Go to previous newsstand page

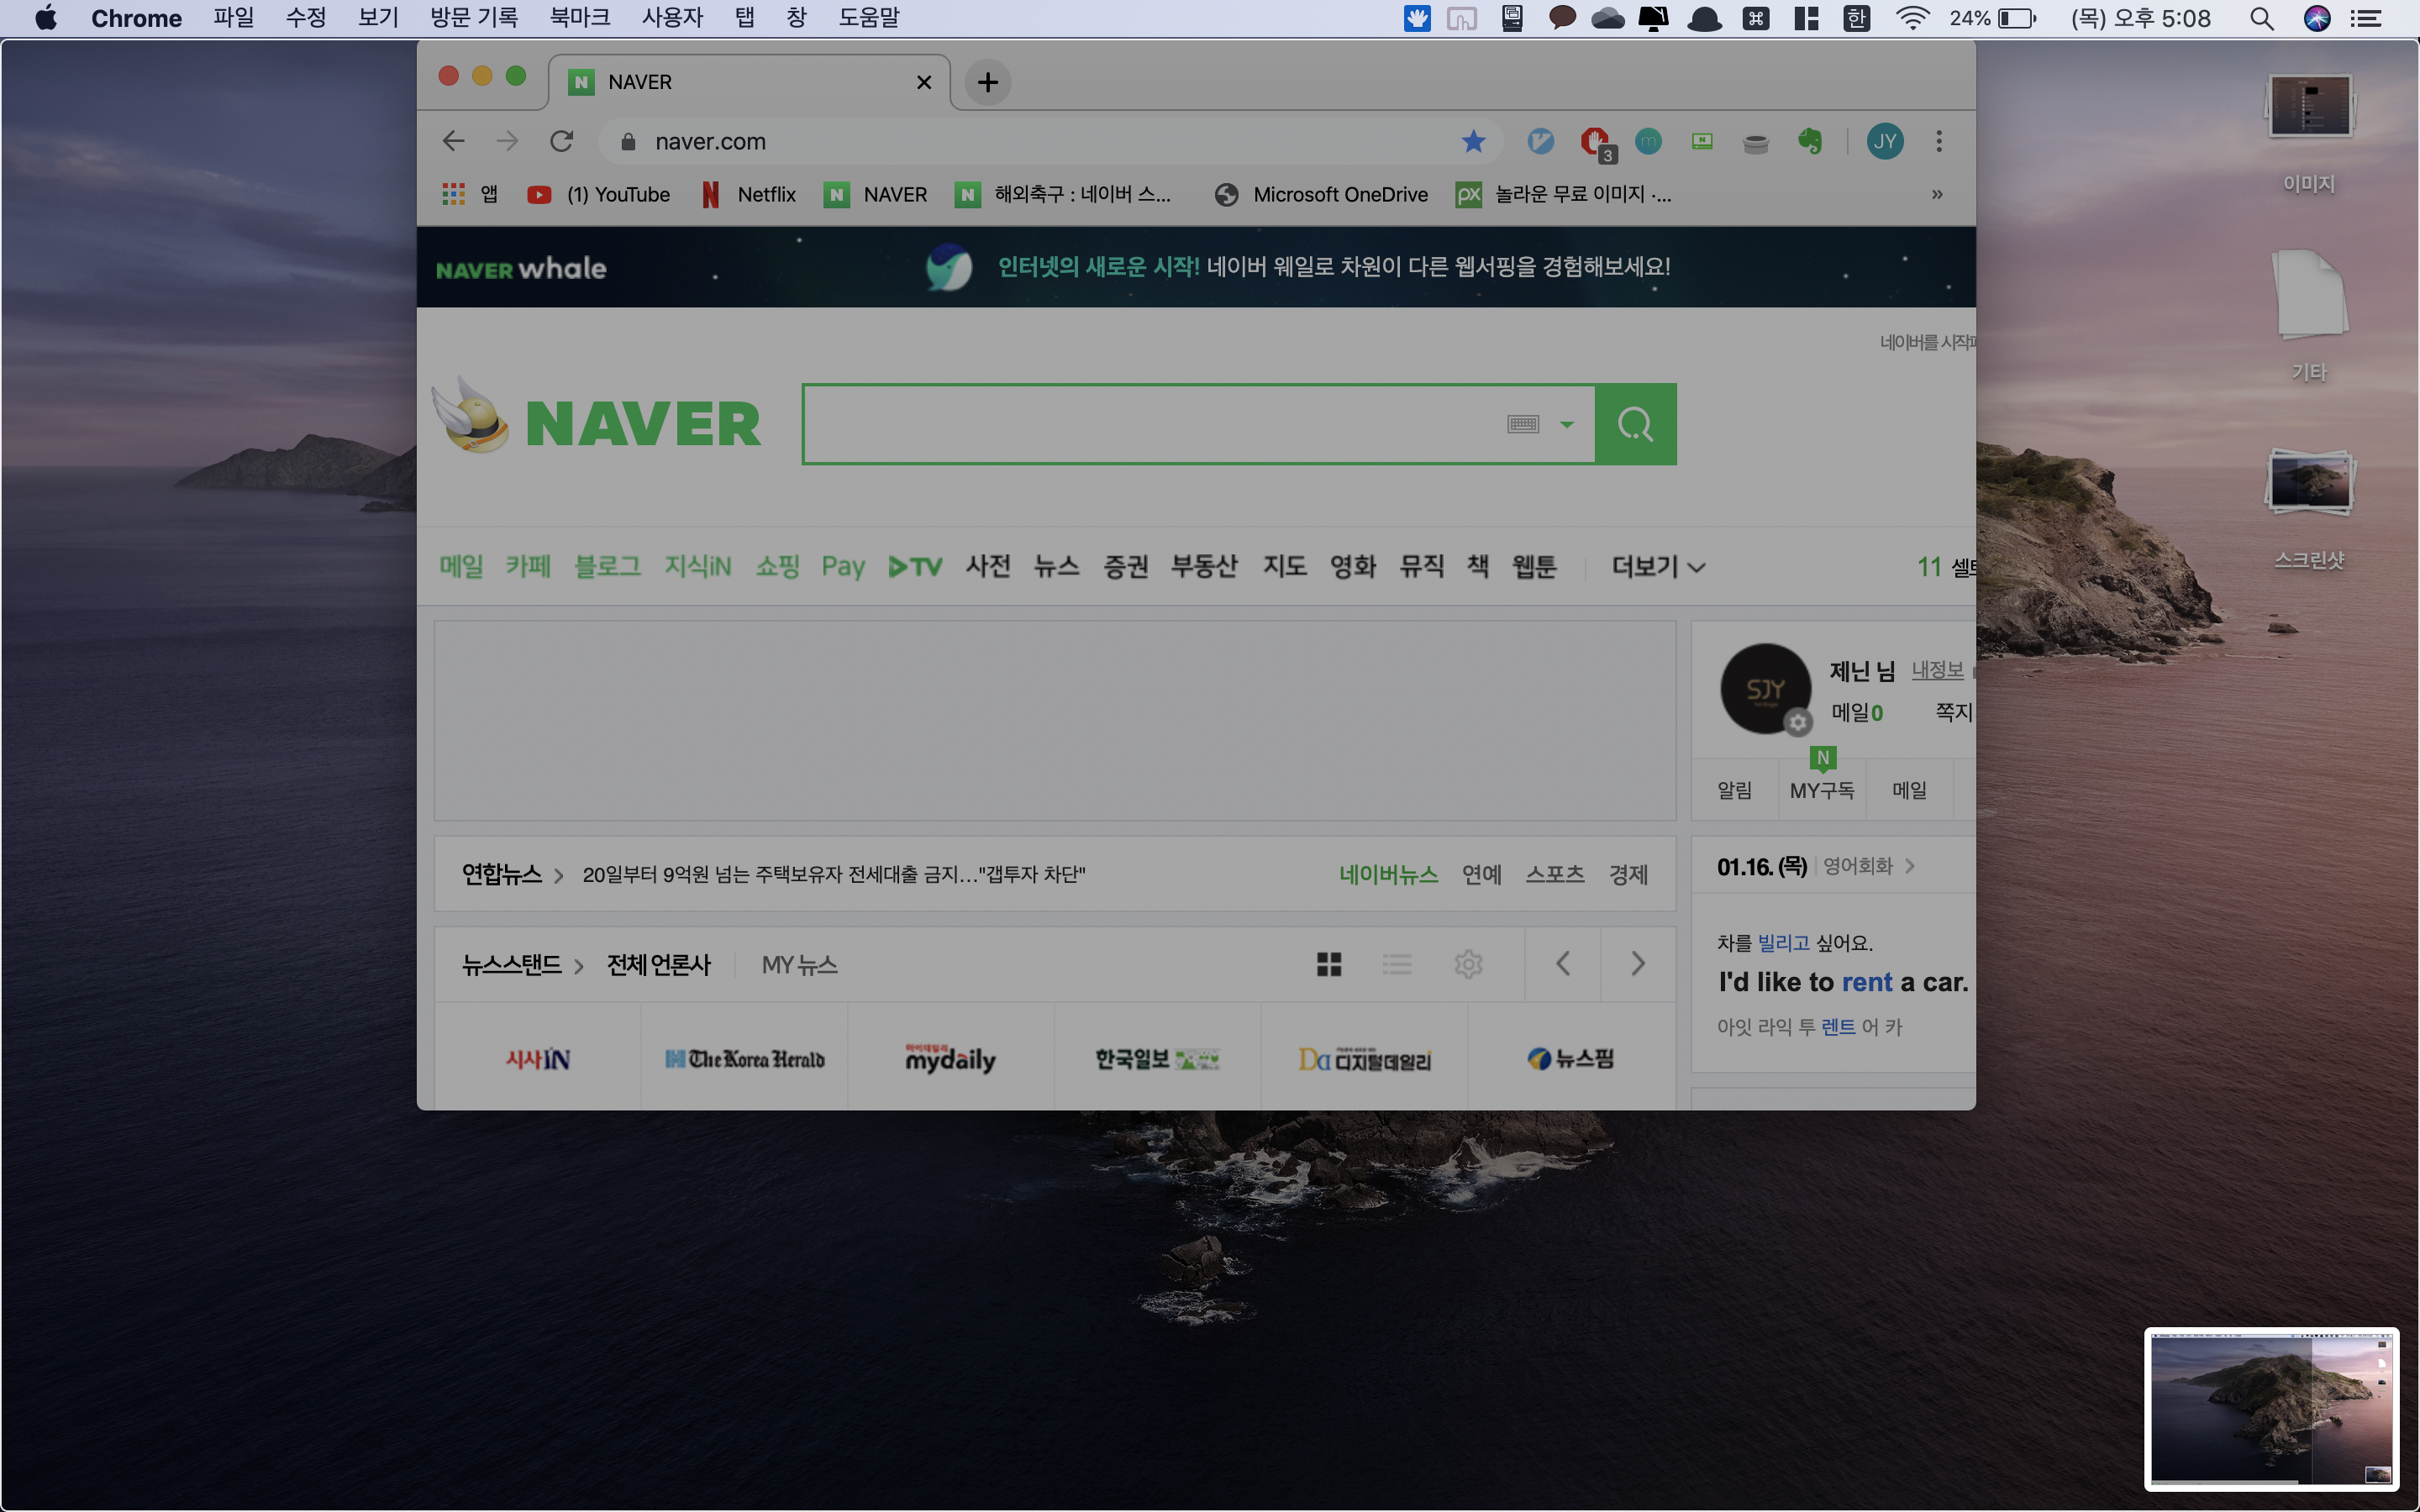point(1563,964)
